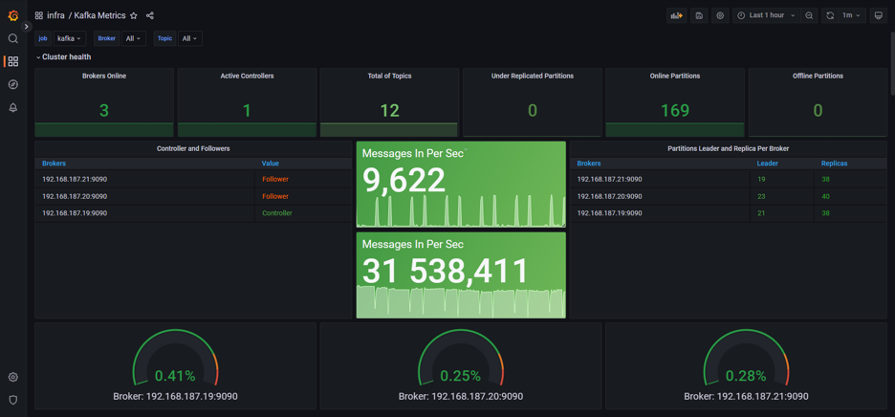
Task: Open the Topic All variable dropdown
Action: coord(190,38)
